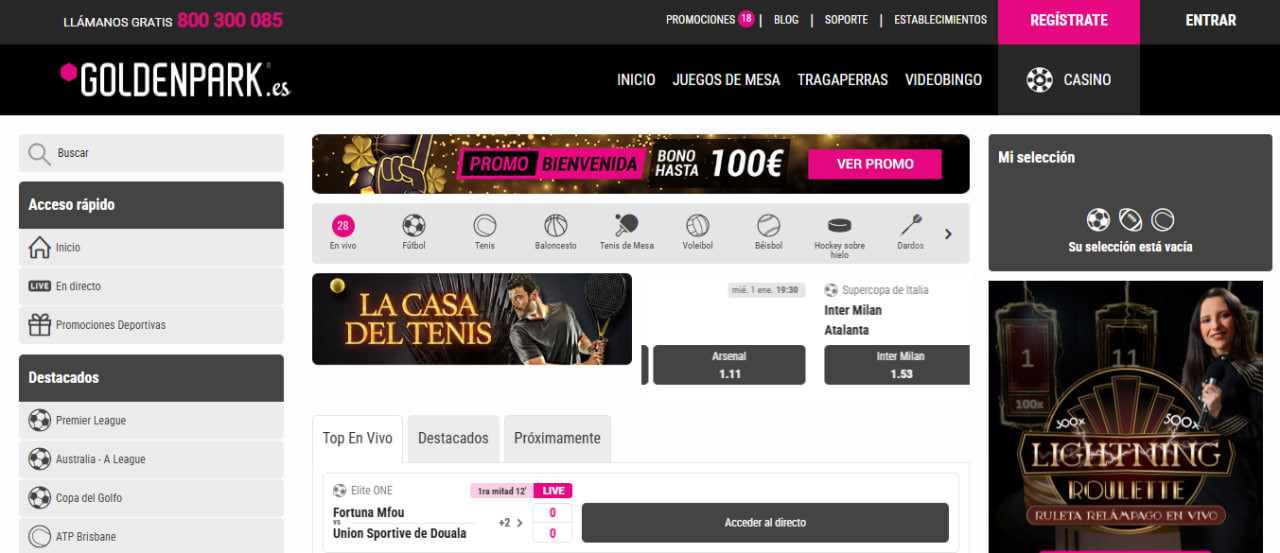The width and height of the screenshot is (1280, 553).
Task: Click the Premier League football icon
Action: click(x=40, y=421)
